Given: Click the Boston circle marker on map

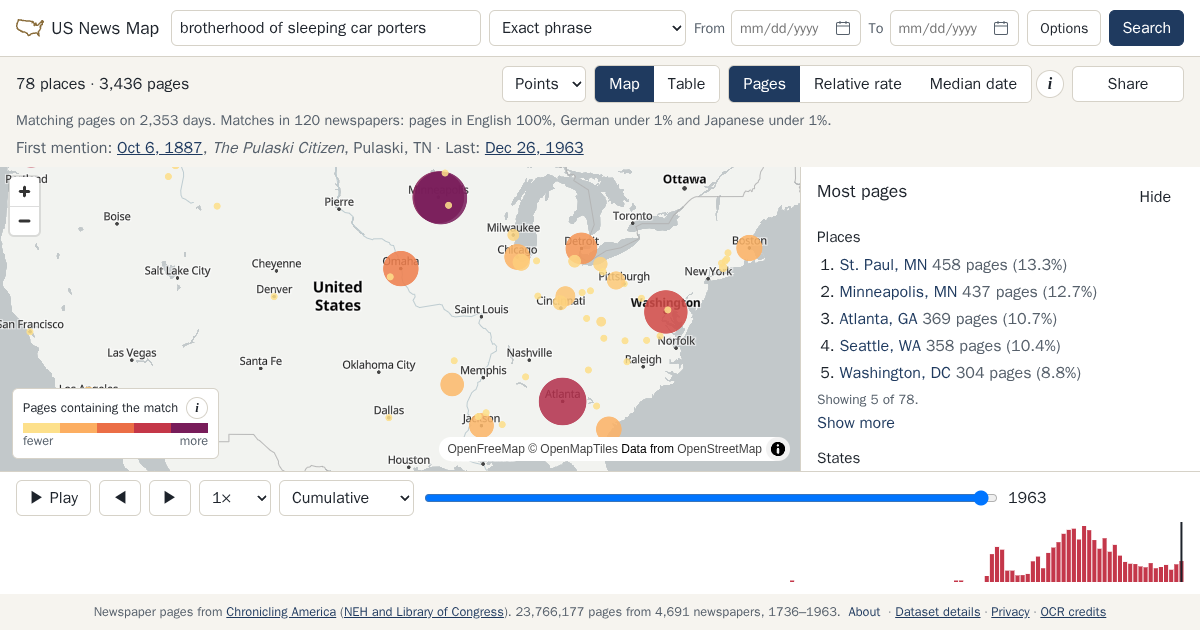Looking at the screenshot, I should point(749,248).
